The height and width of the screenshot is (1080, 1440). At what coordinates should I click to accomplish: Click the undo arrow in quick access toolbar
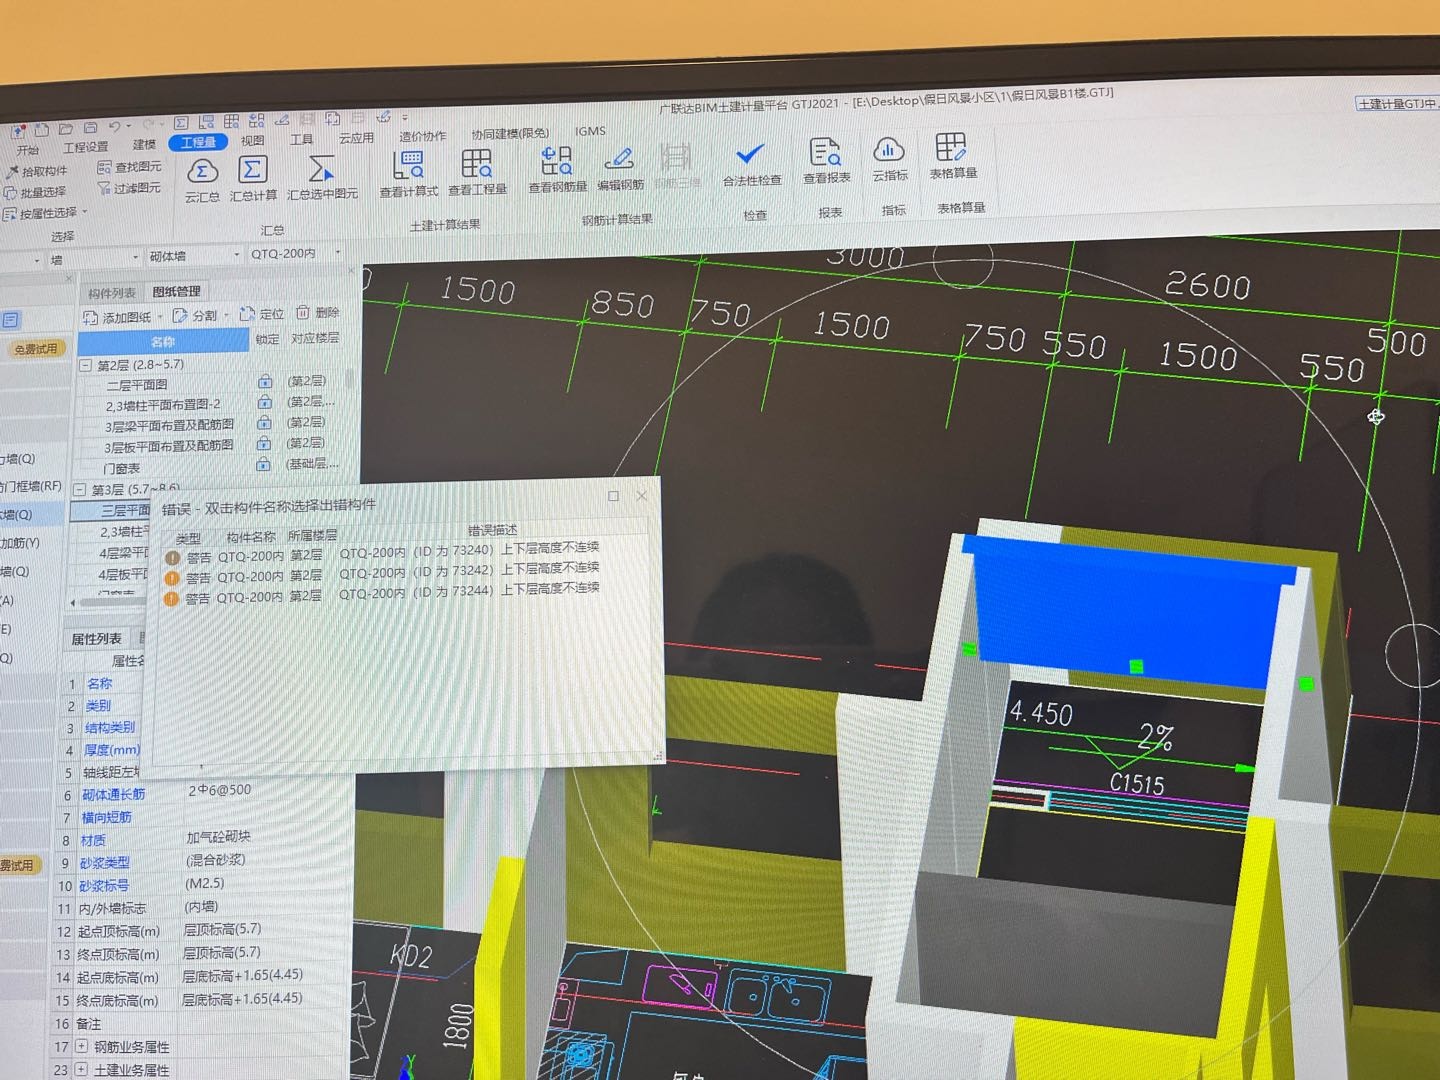point(115,127)
